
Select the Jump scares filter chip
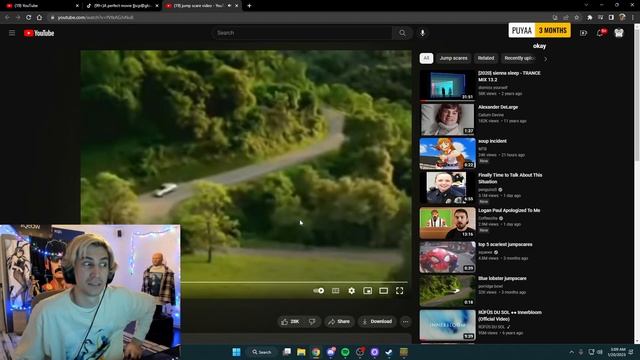pos(453,58)
